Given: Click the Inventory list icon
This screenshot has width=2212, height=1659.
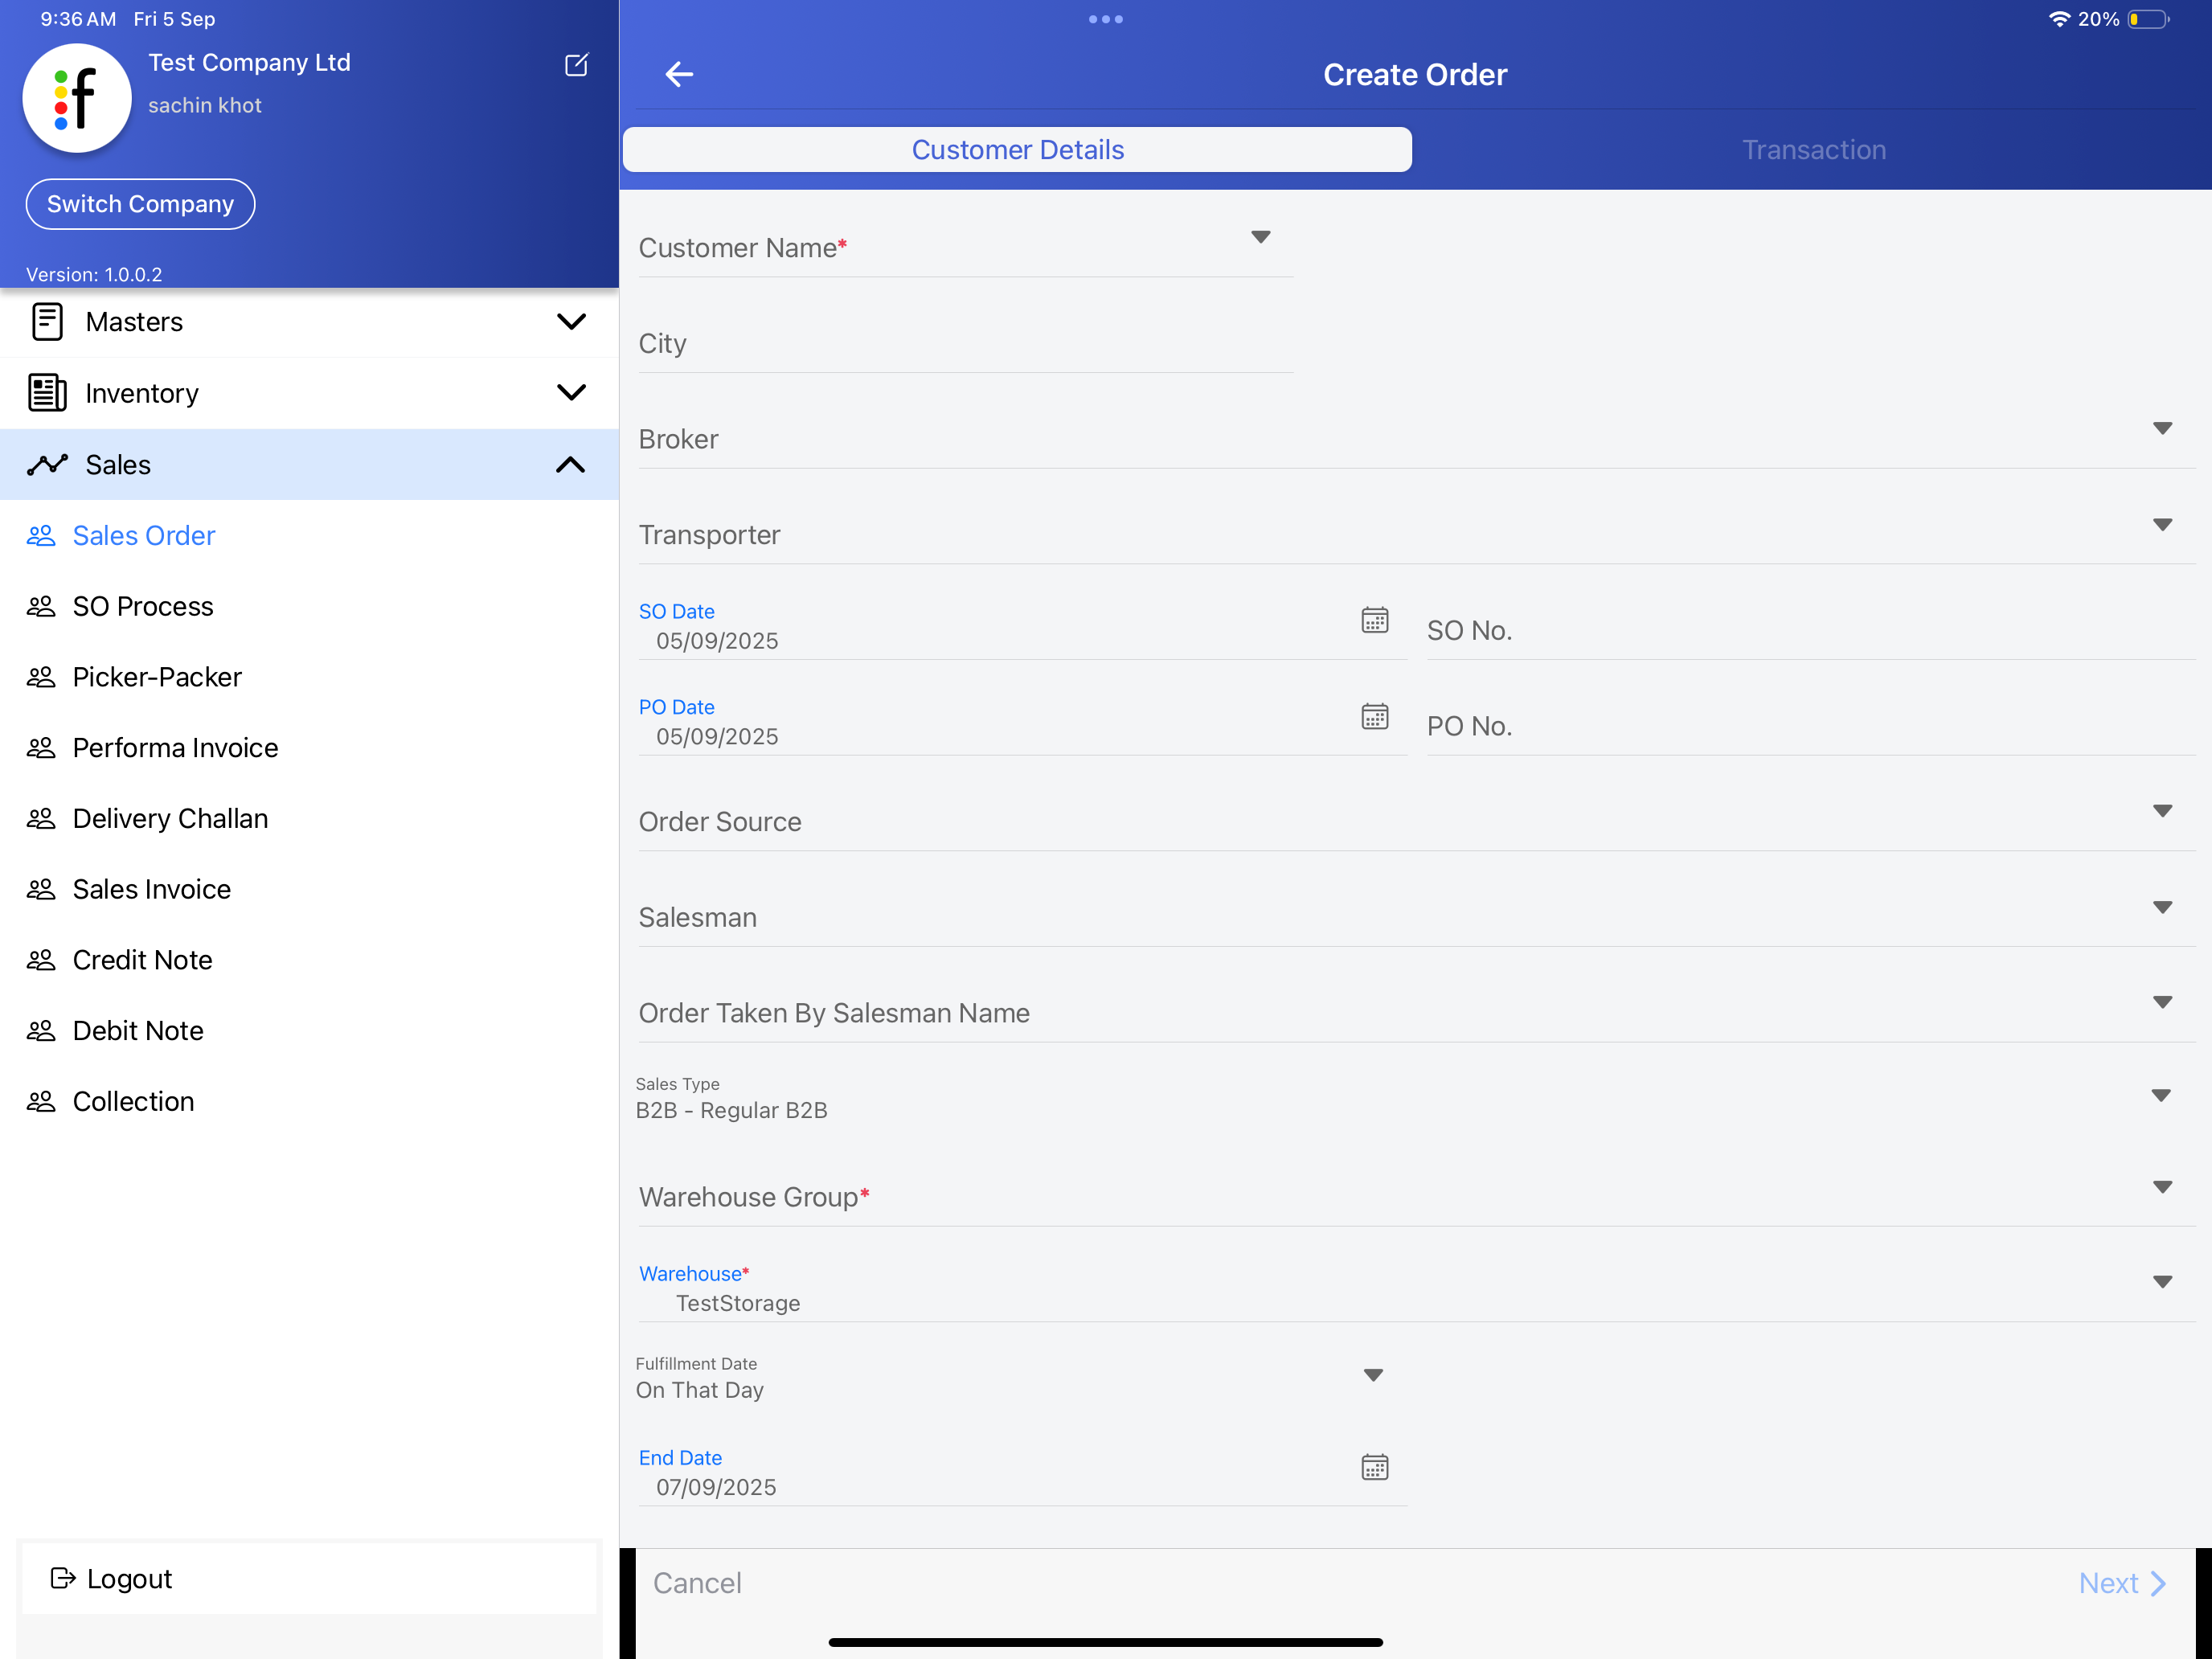Looking at the screenshot, I should pyautogui.click(x=47, y=393).
